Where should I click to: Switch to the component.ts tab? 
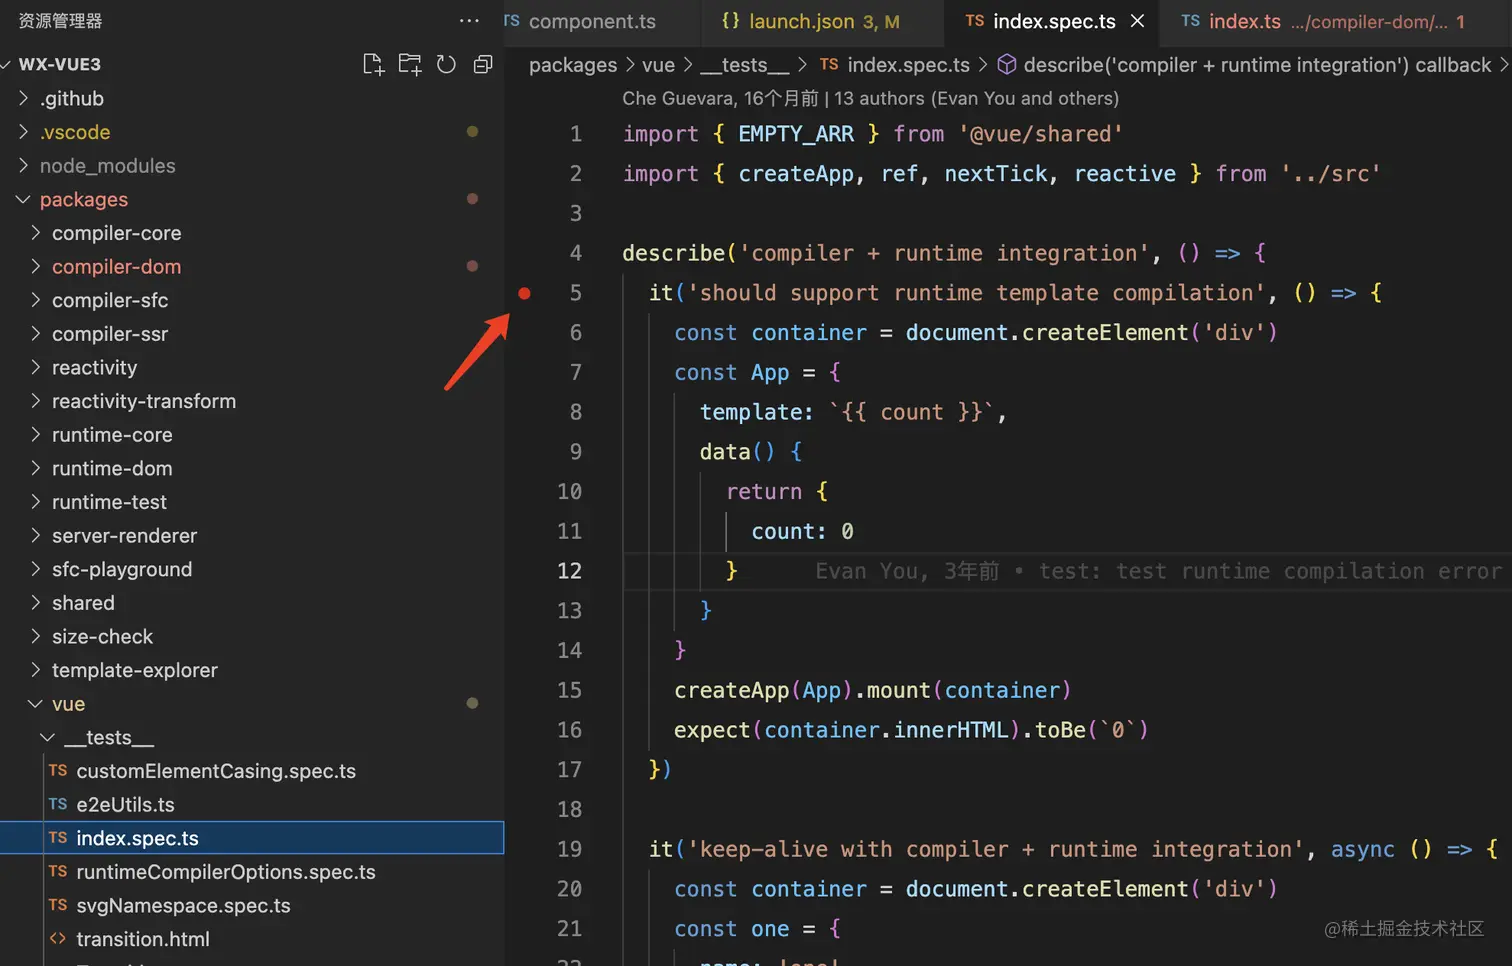[x=592, y=21]
